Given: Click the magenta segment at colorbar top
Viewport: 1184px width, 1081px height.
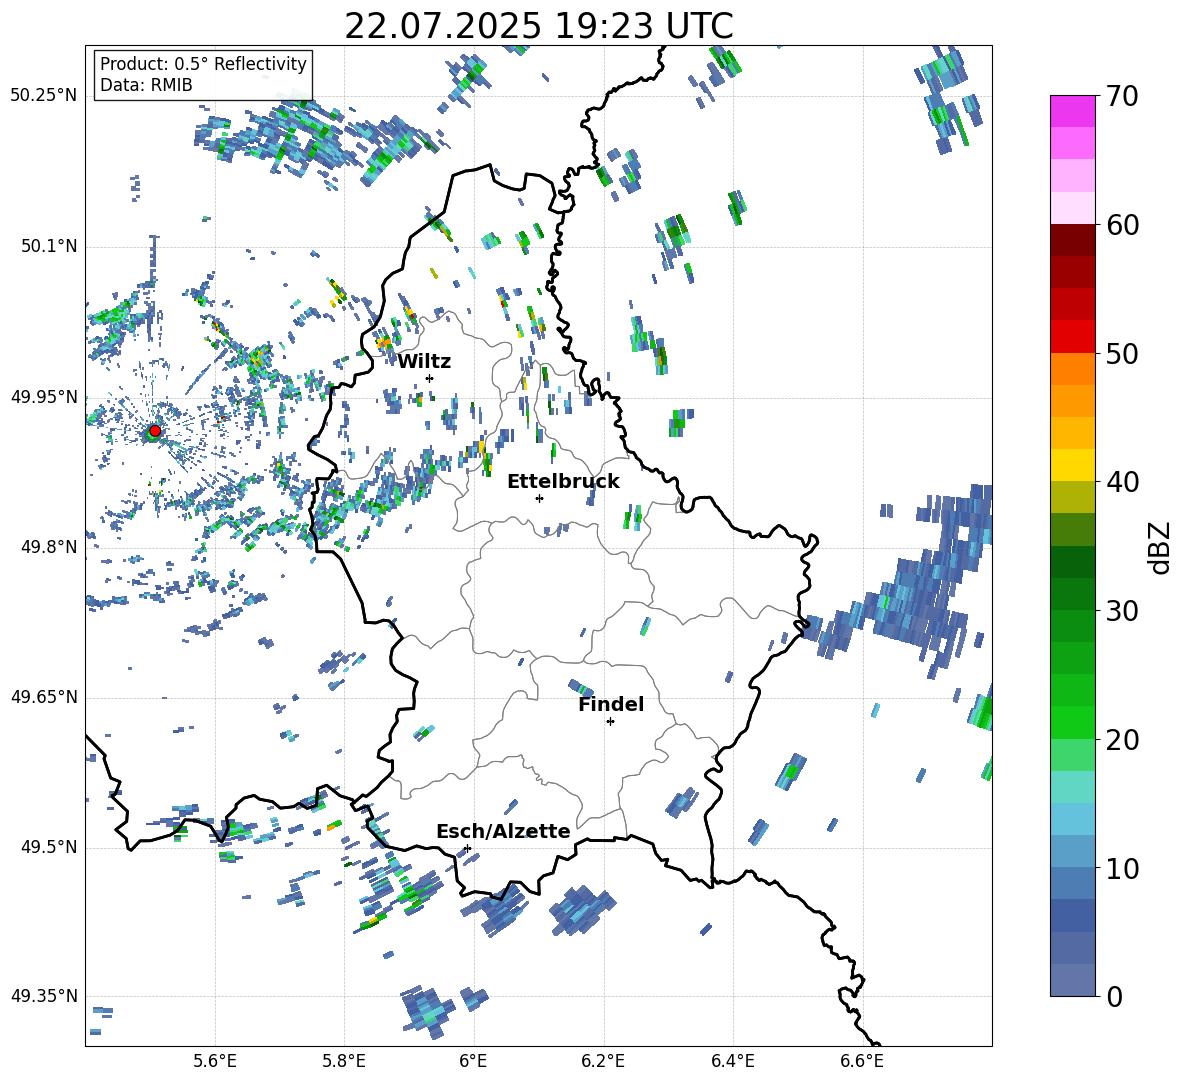Looking at the screenshot, I should [x=1072, y=112].
